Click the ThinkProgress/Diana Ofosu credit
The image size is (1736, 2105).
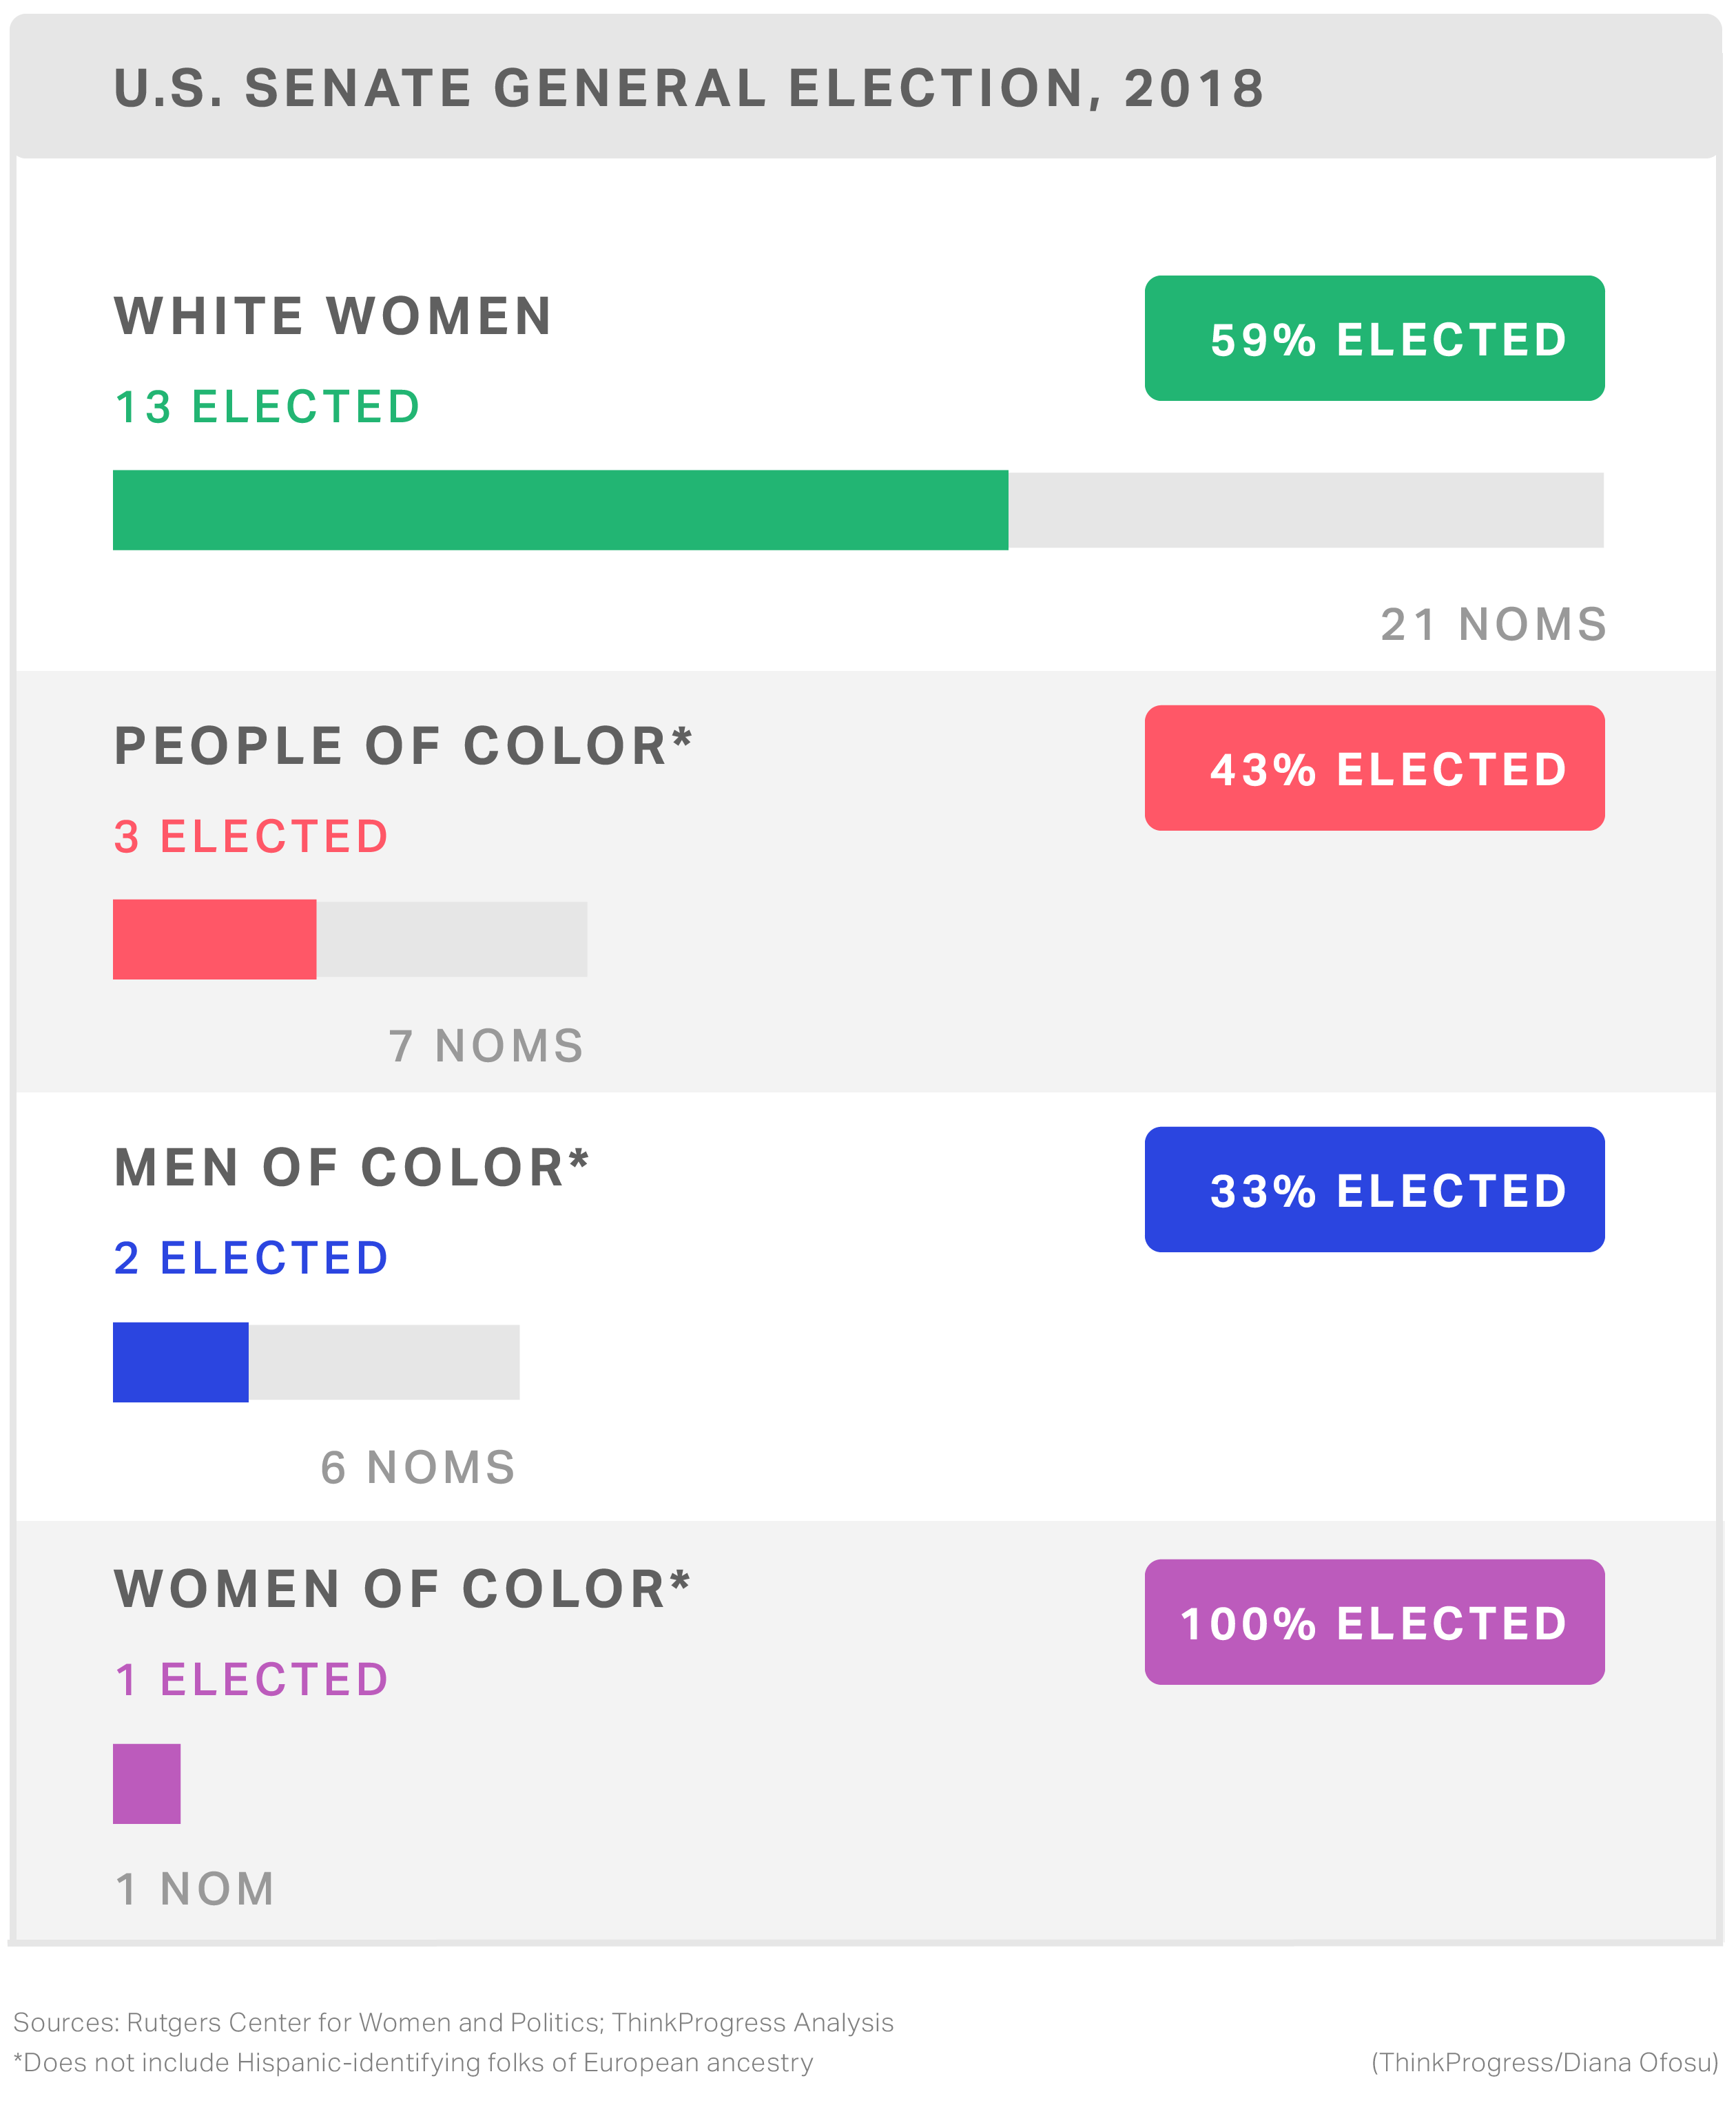(x=1544, y=2062)
